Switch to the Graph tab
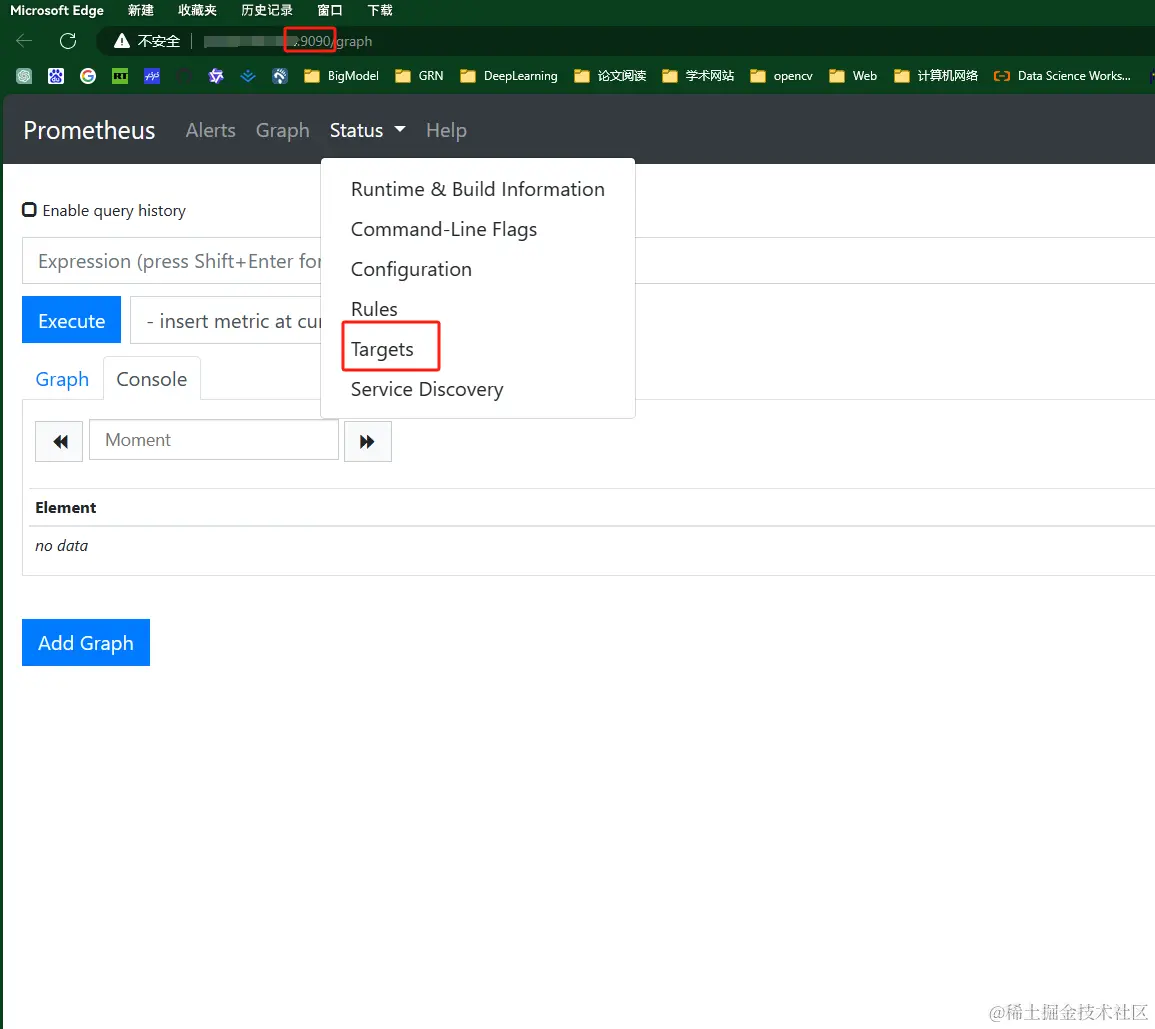This screenshot has width=1155, height=1029. click(62, 379)
